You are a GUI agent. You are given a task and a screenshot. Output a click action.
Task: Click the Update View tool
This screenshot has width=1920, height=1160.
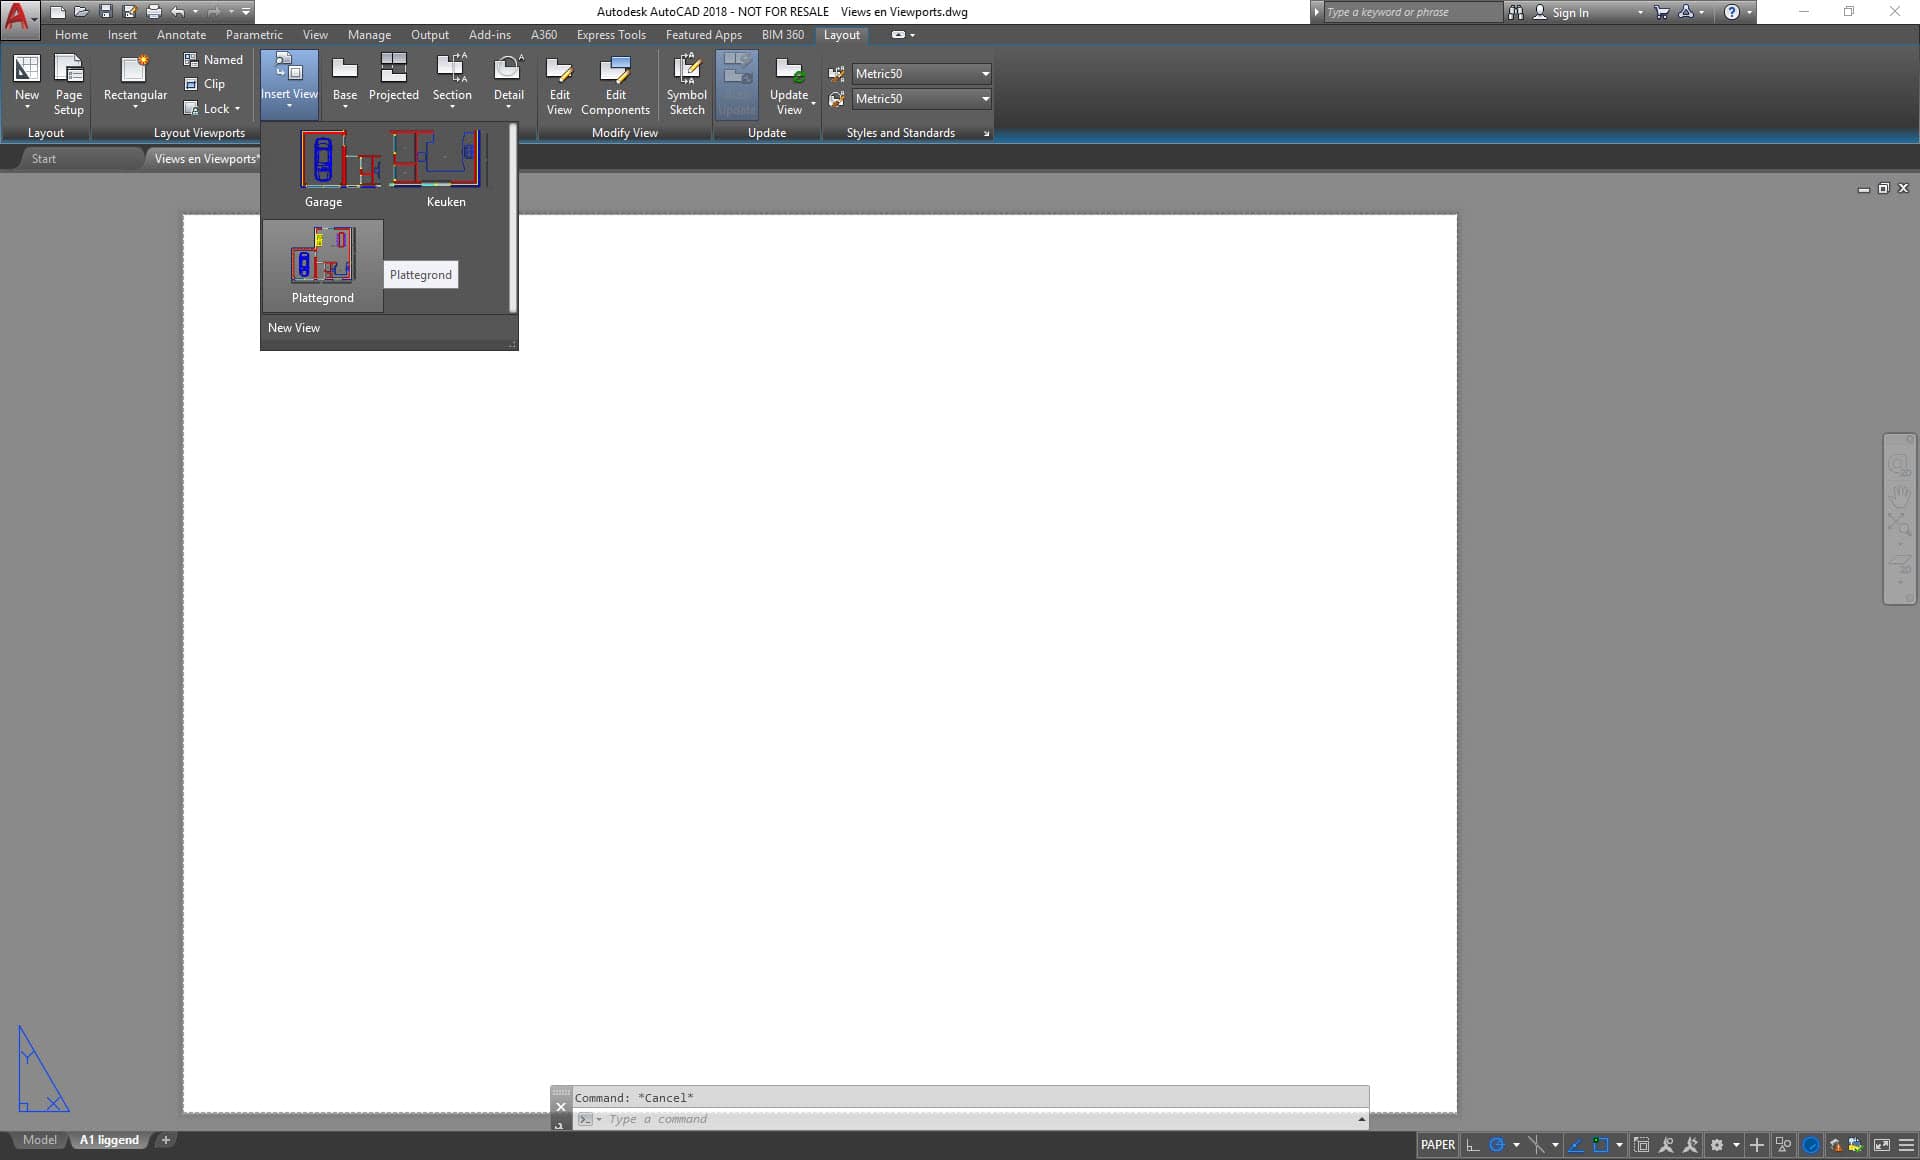[789, 85]
